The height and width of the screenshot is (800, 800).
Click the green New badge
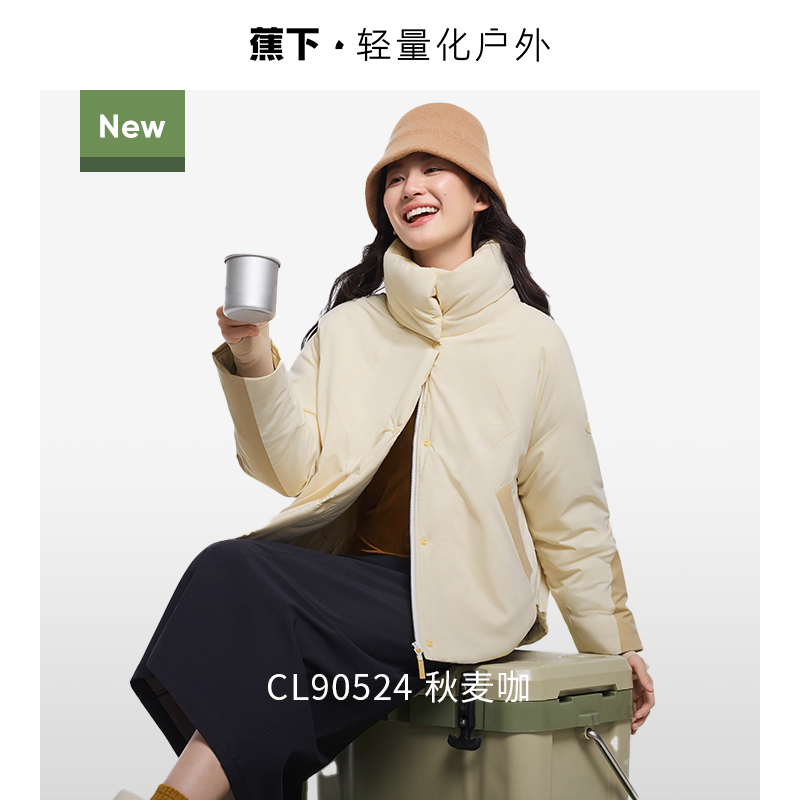[x=132, y=131]
